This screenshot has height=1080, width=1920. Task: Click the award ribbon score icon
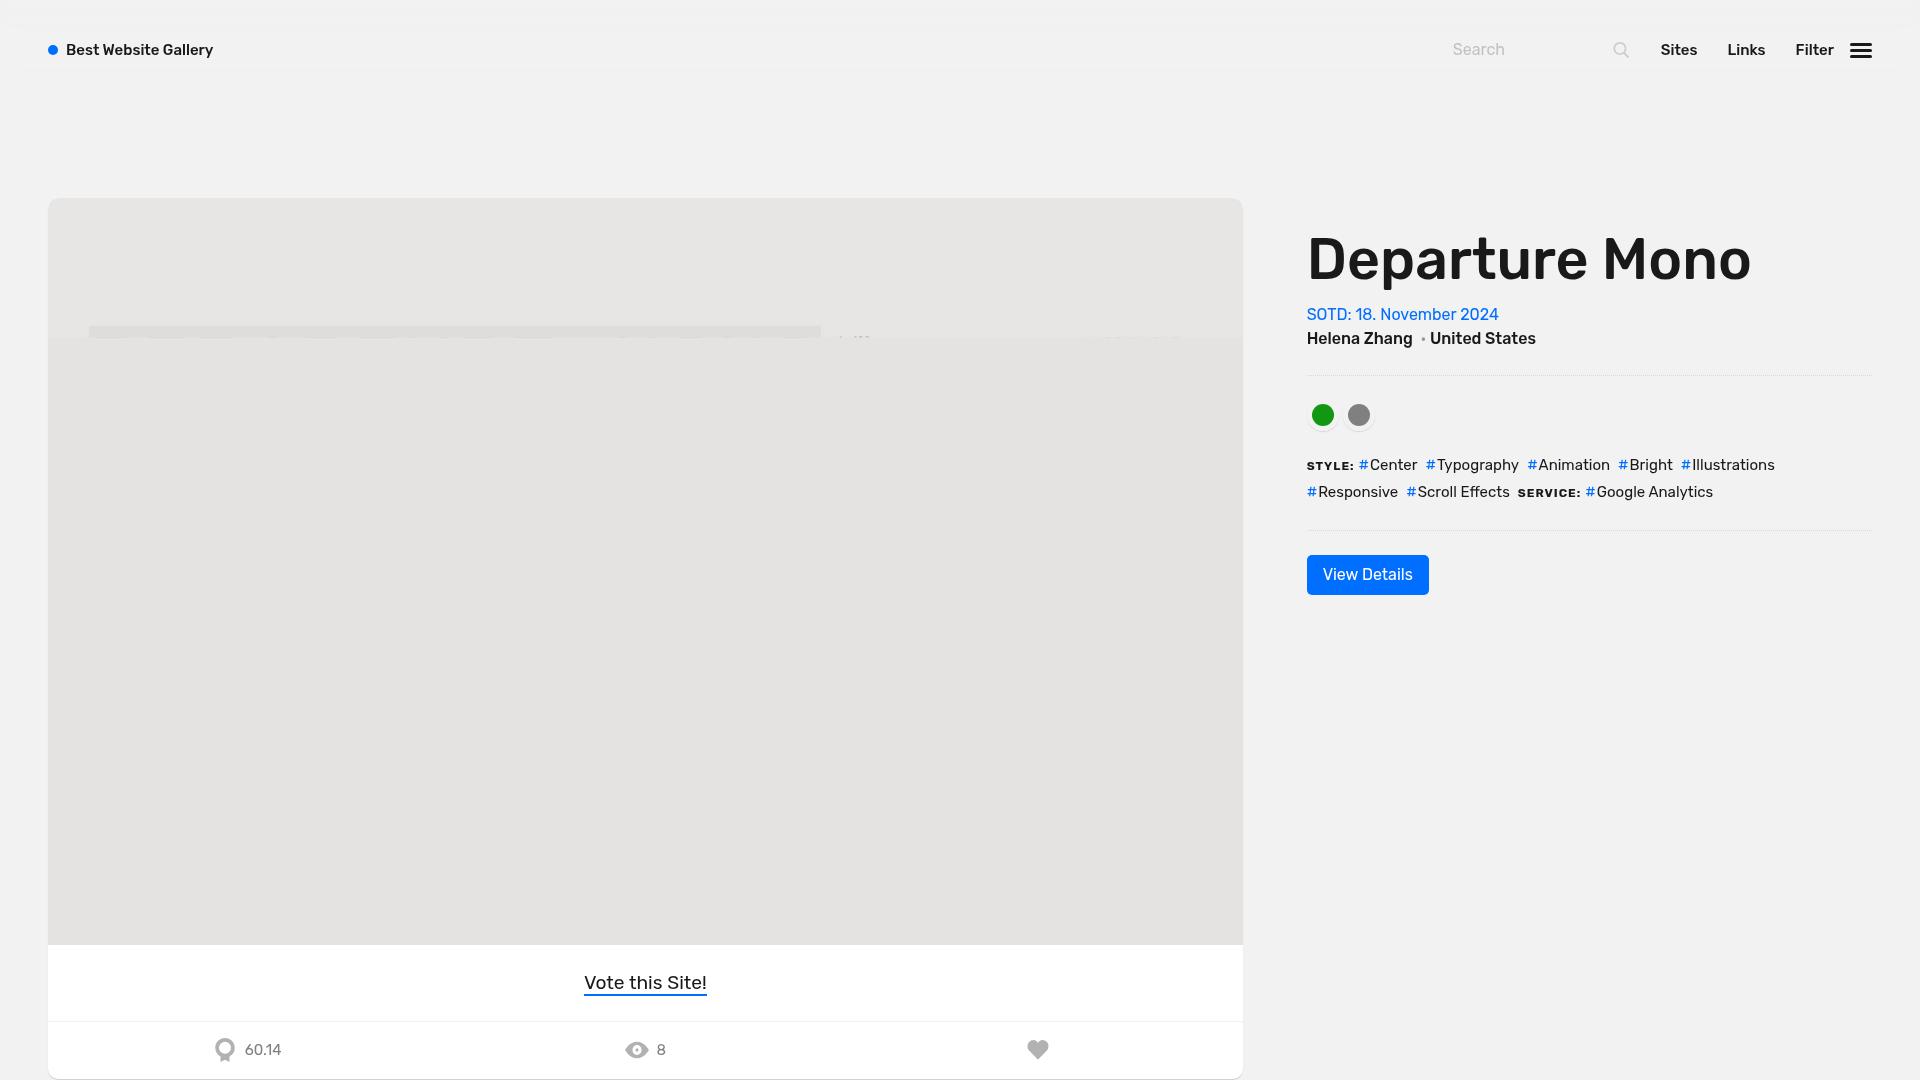pos(225,1050)
